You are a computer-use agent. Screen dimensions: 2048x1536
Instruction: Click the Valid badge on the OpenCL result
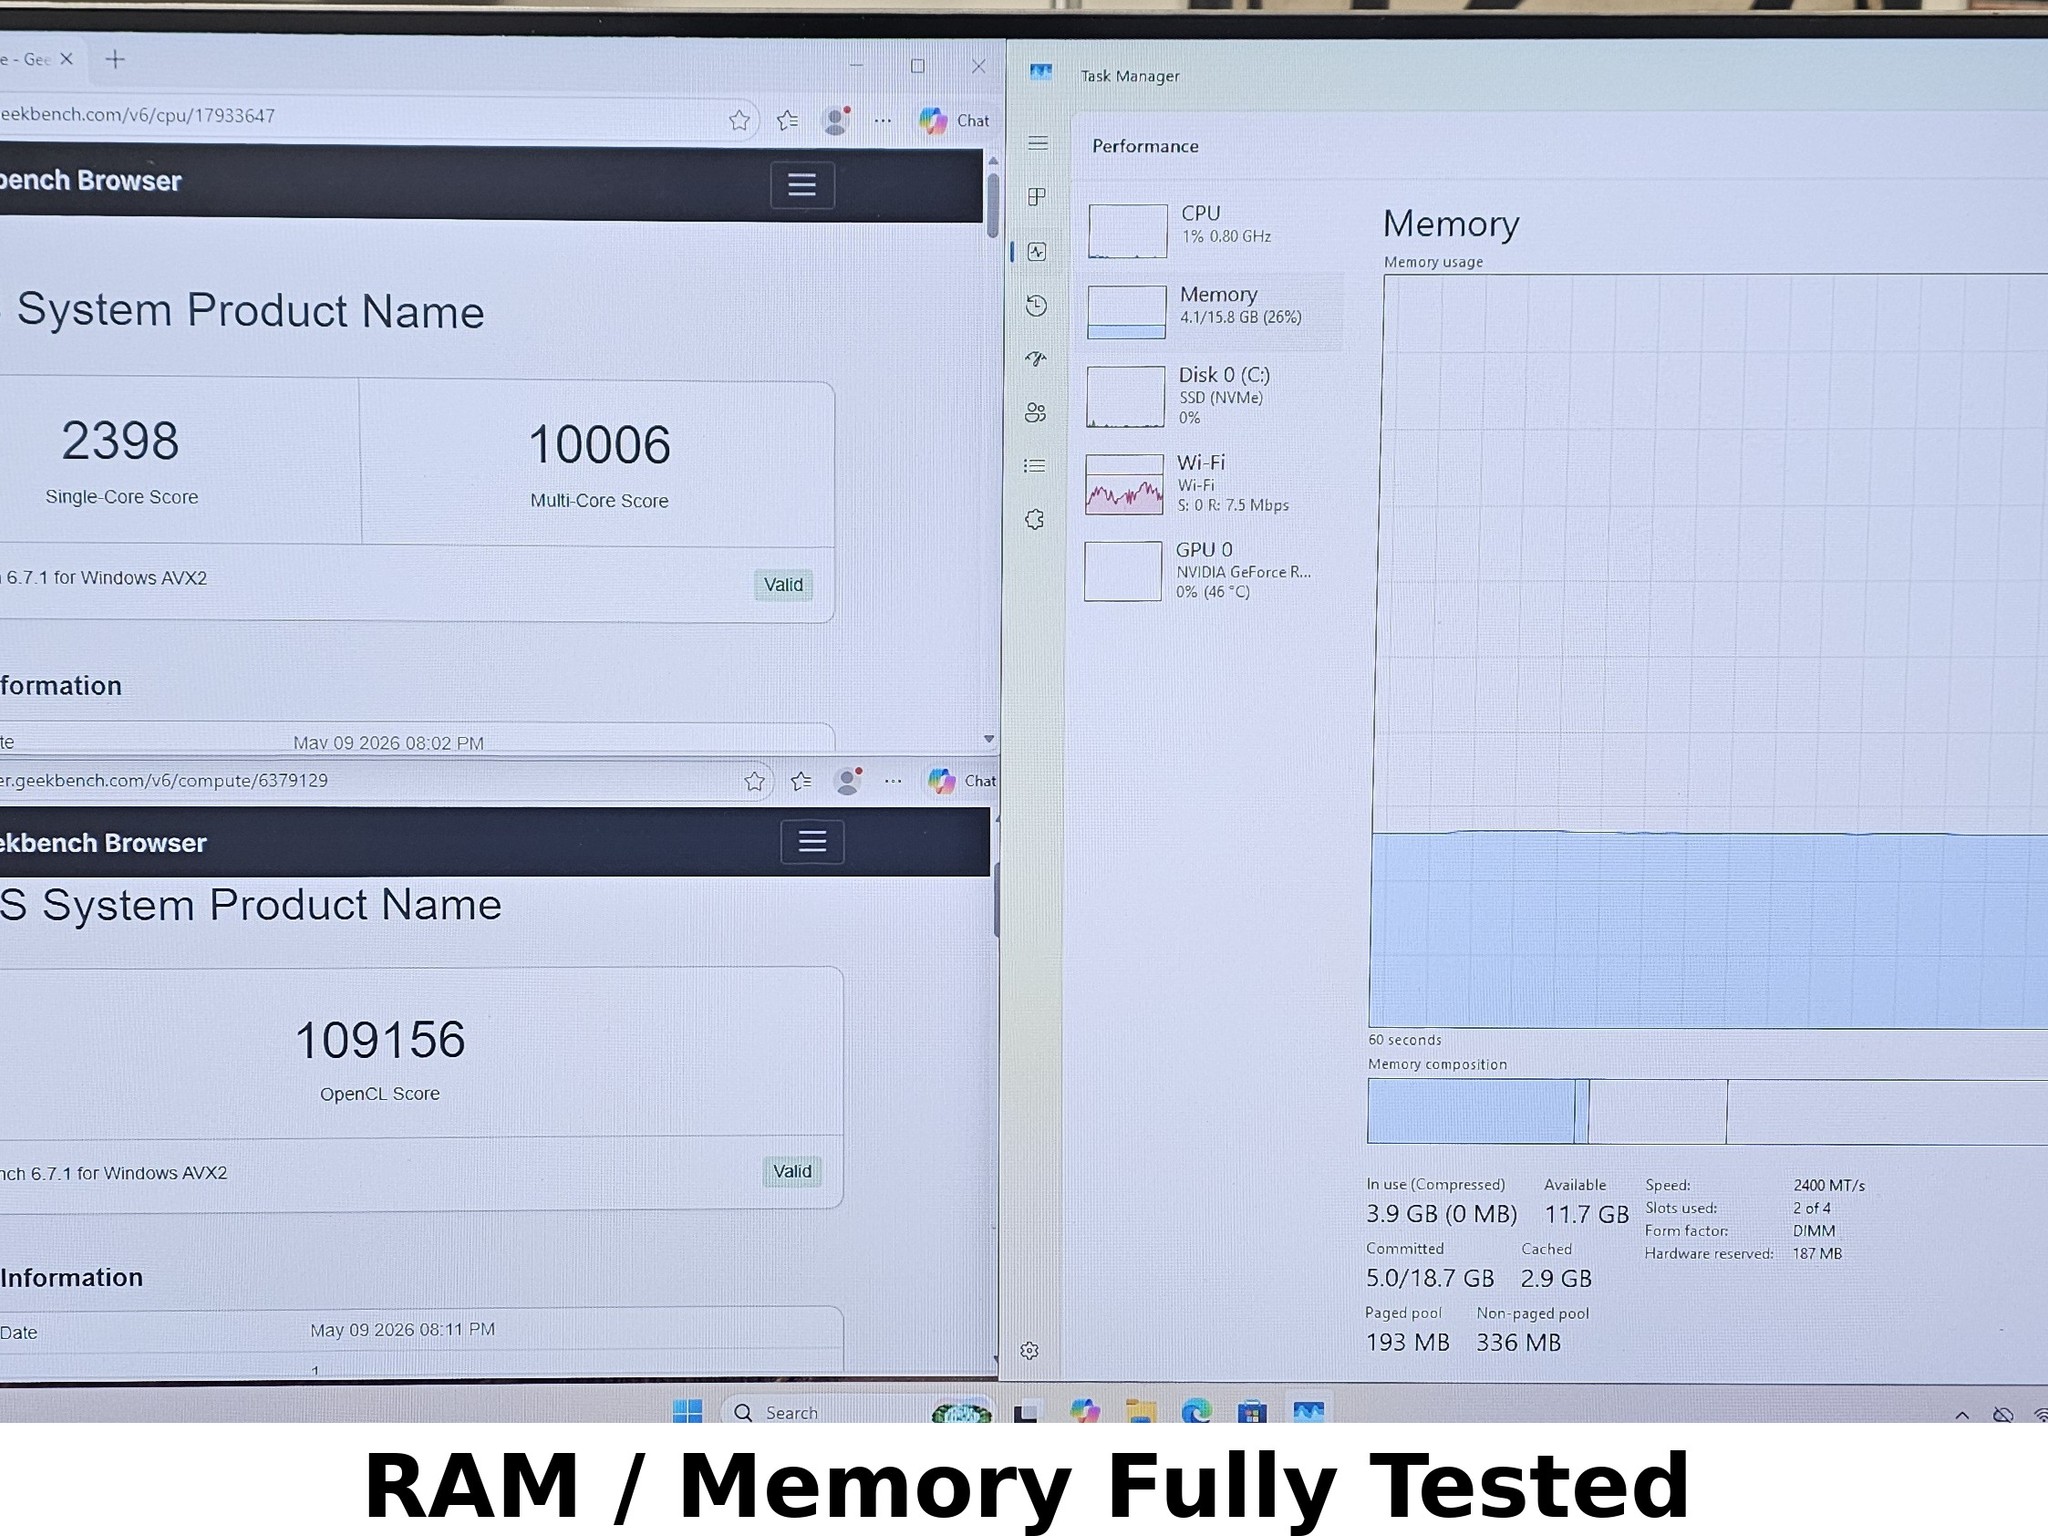click(x=792, y=1171)
